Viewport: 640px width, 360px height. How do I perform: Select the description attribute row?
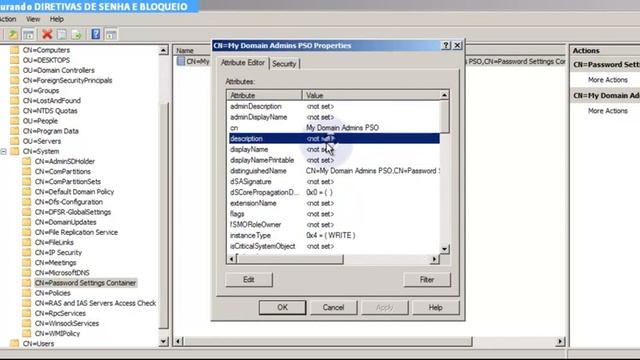334,139
